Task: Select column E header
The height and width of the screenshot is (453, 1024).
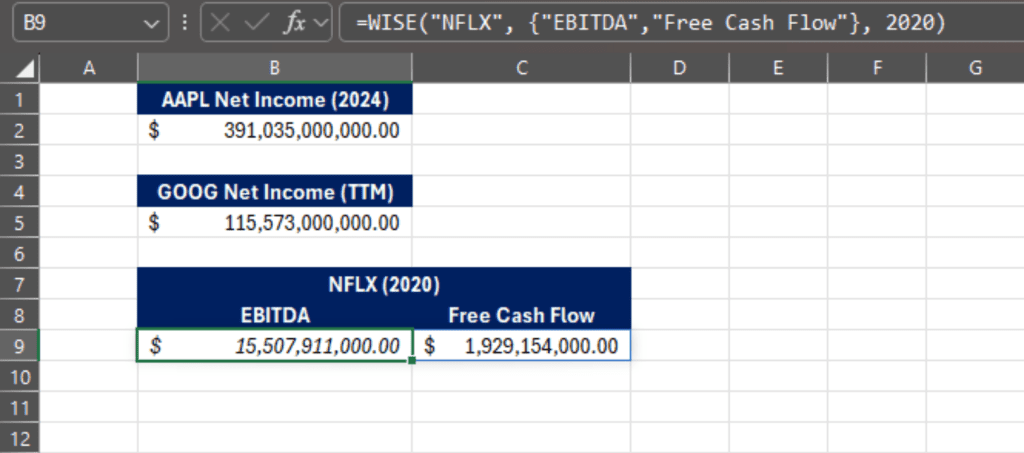Action: coord(778,68)
